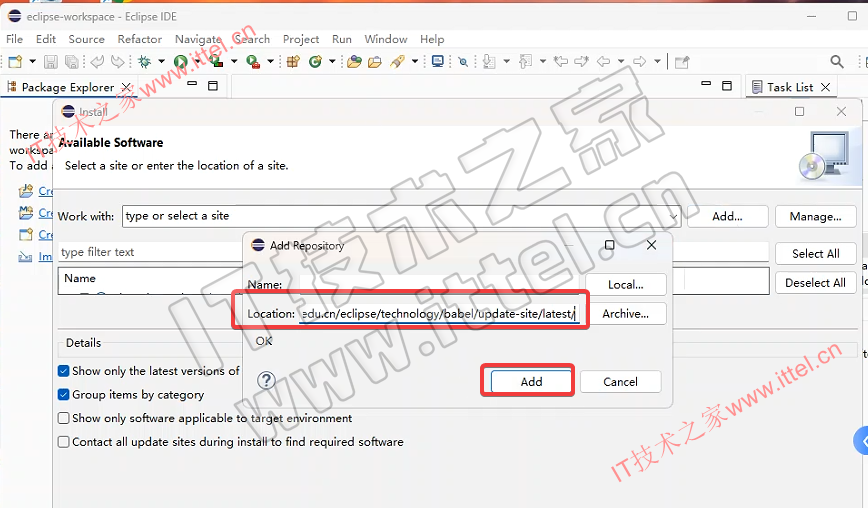Expand the Search toolbar dropdown arrow

pos(414,61)
